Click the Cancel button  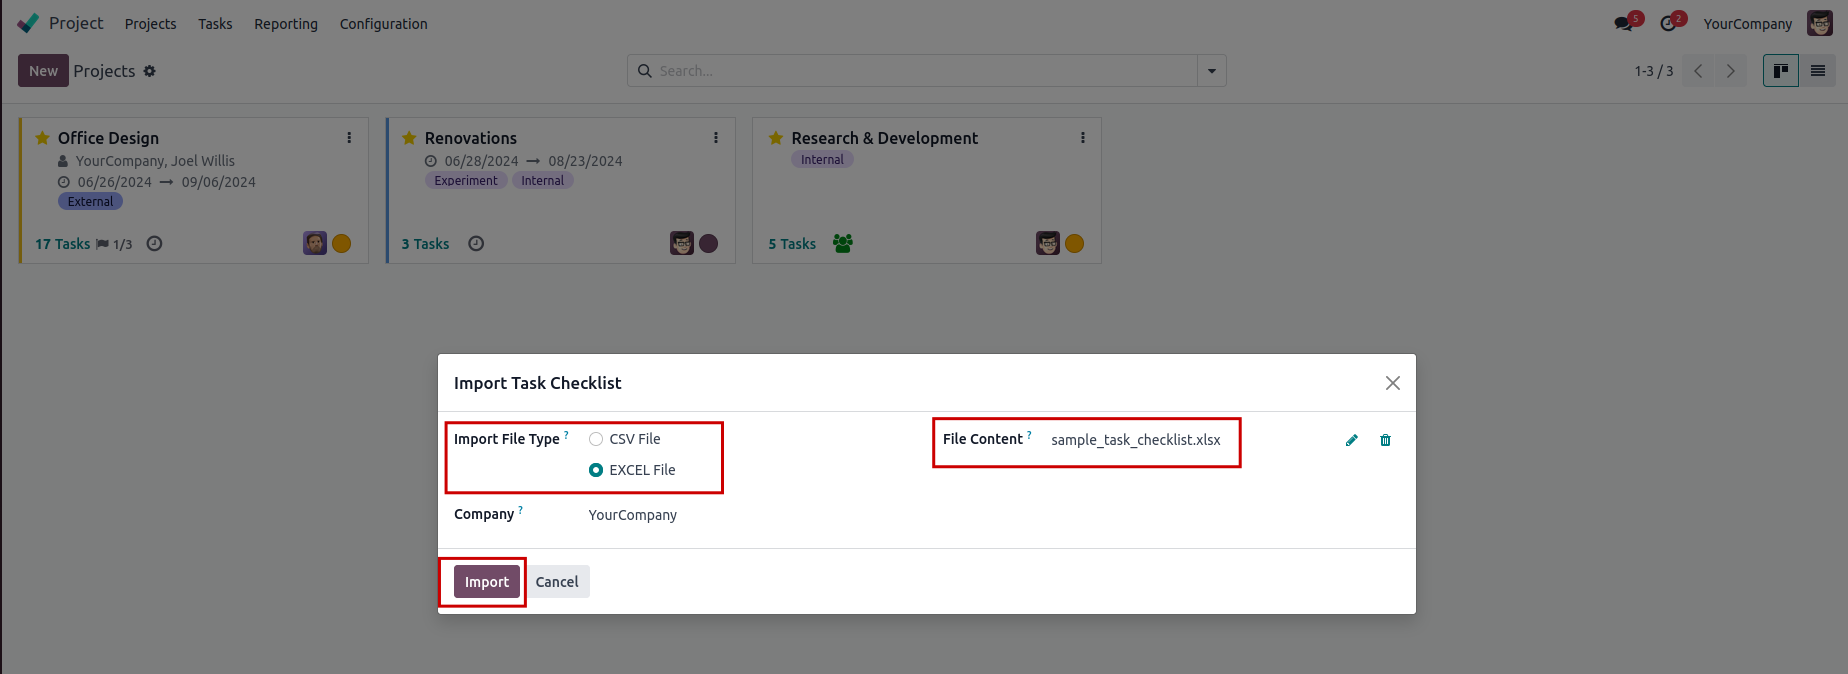tap(557, 582)
